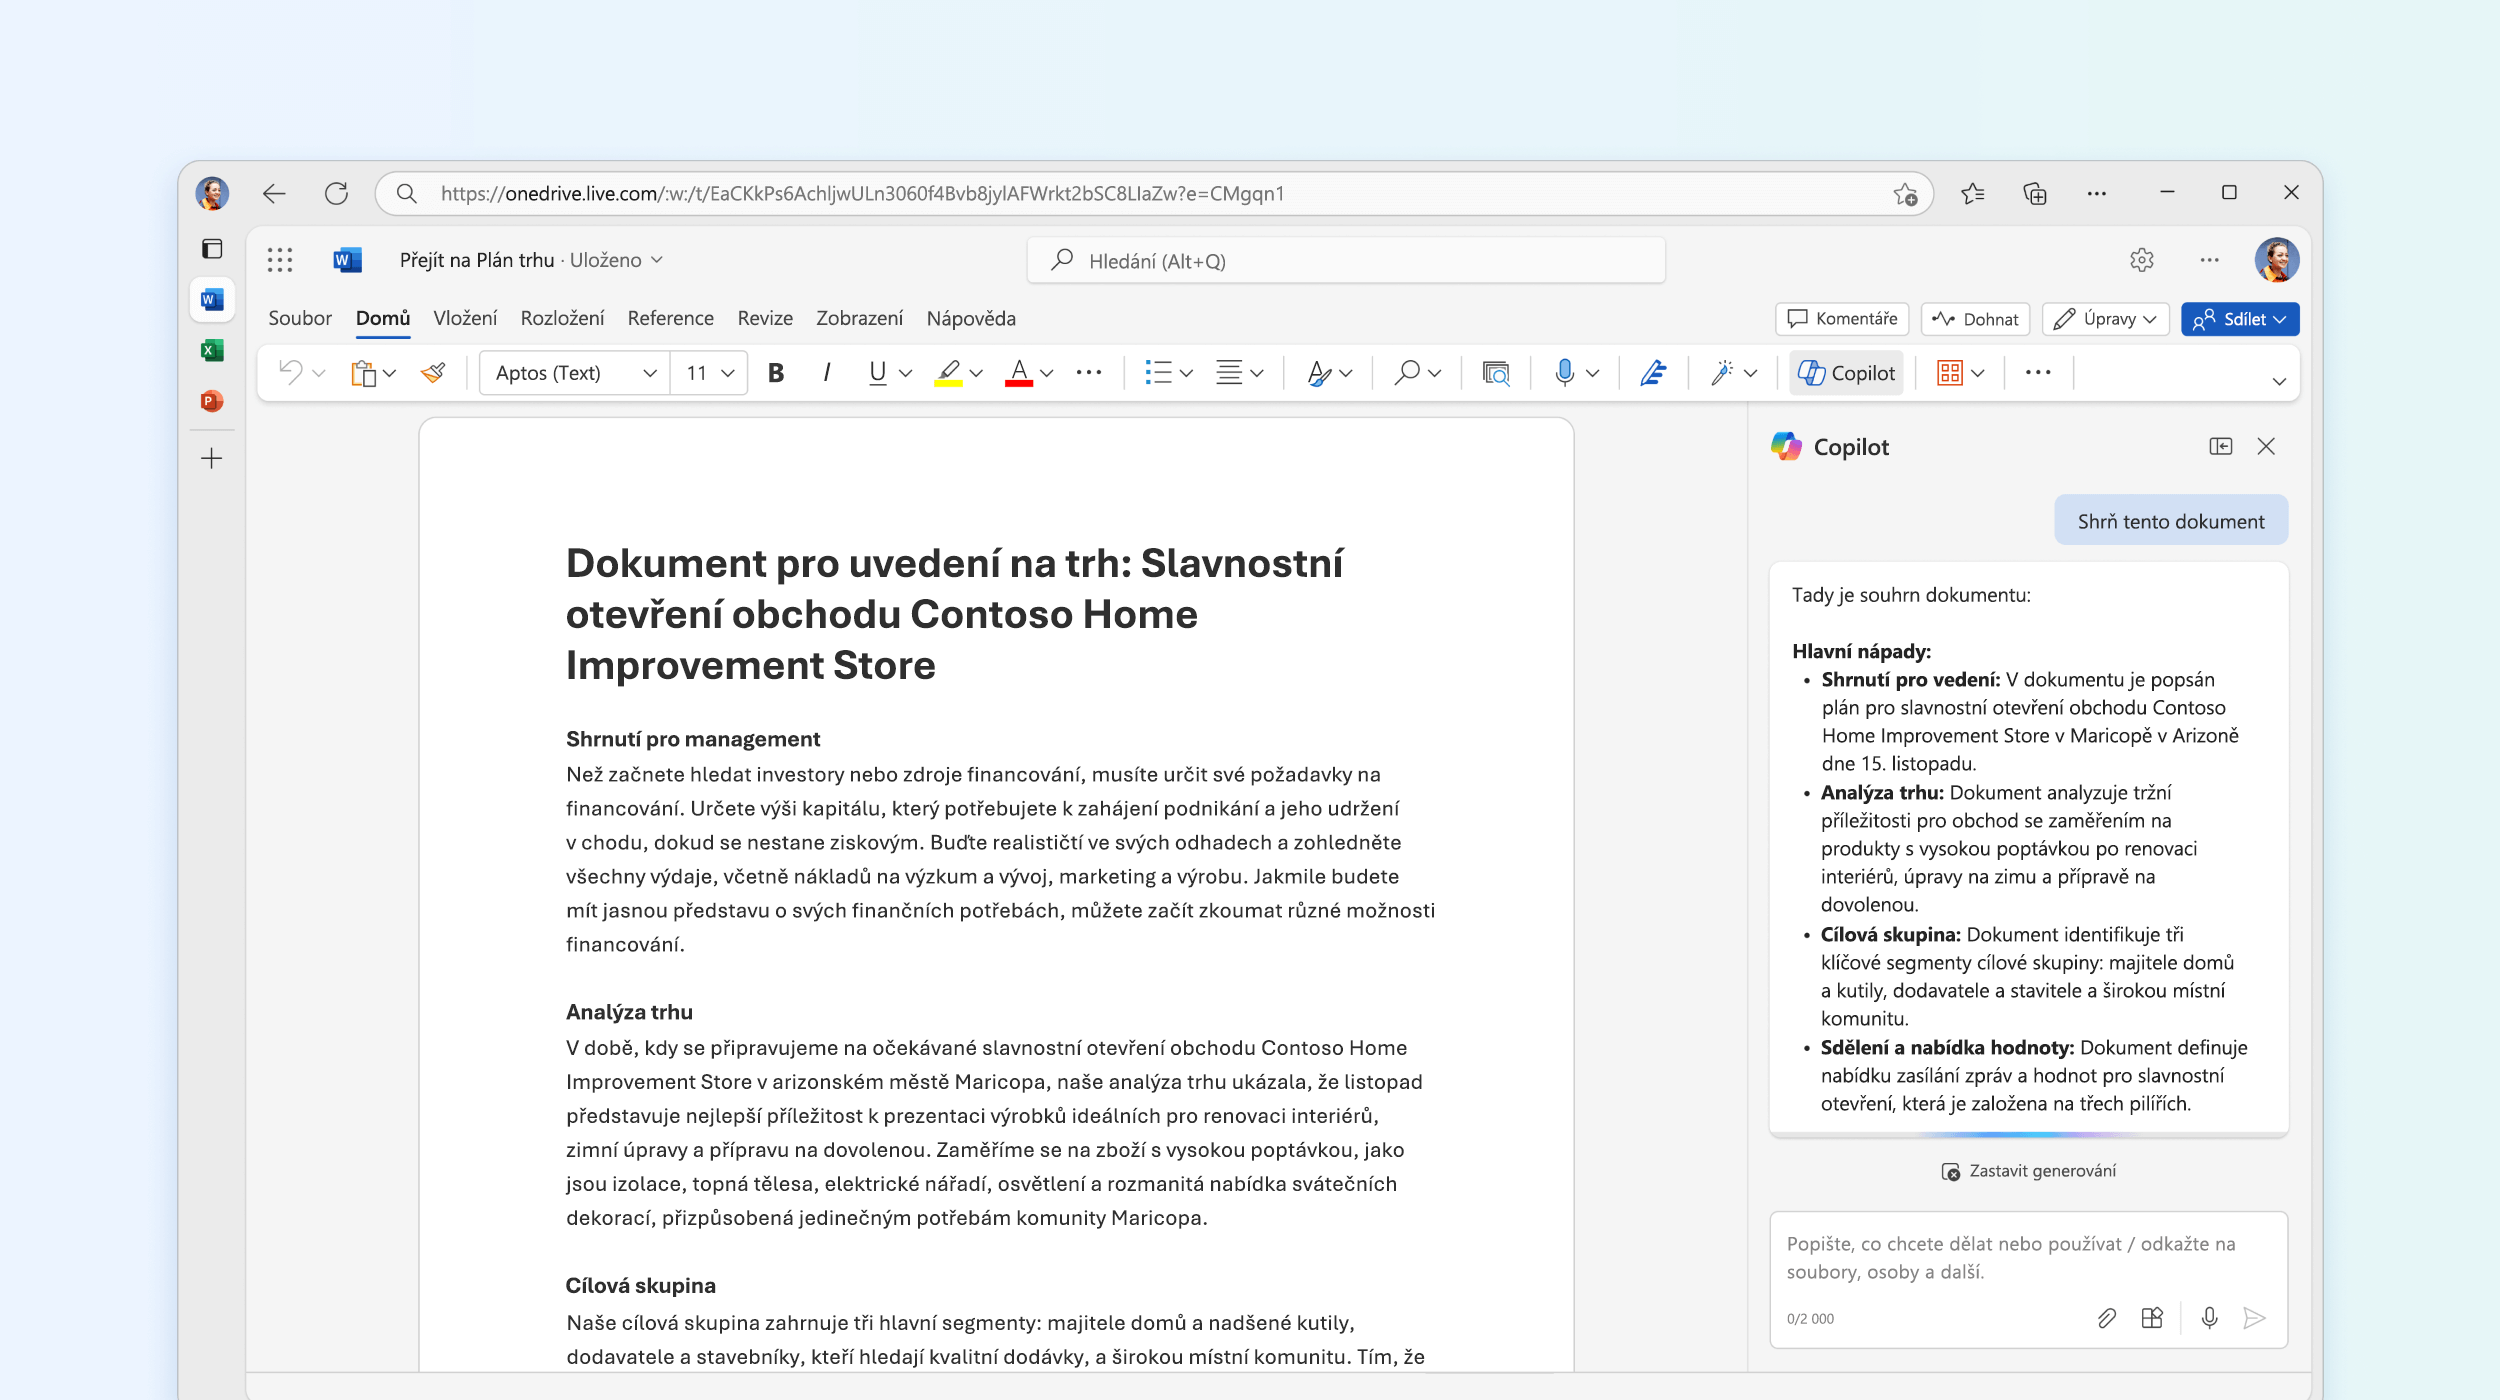
Task: Click the sidebar plus add icon
Action: 212,459
